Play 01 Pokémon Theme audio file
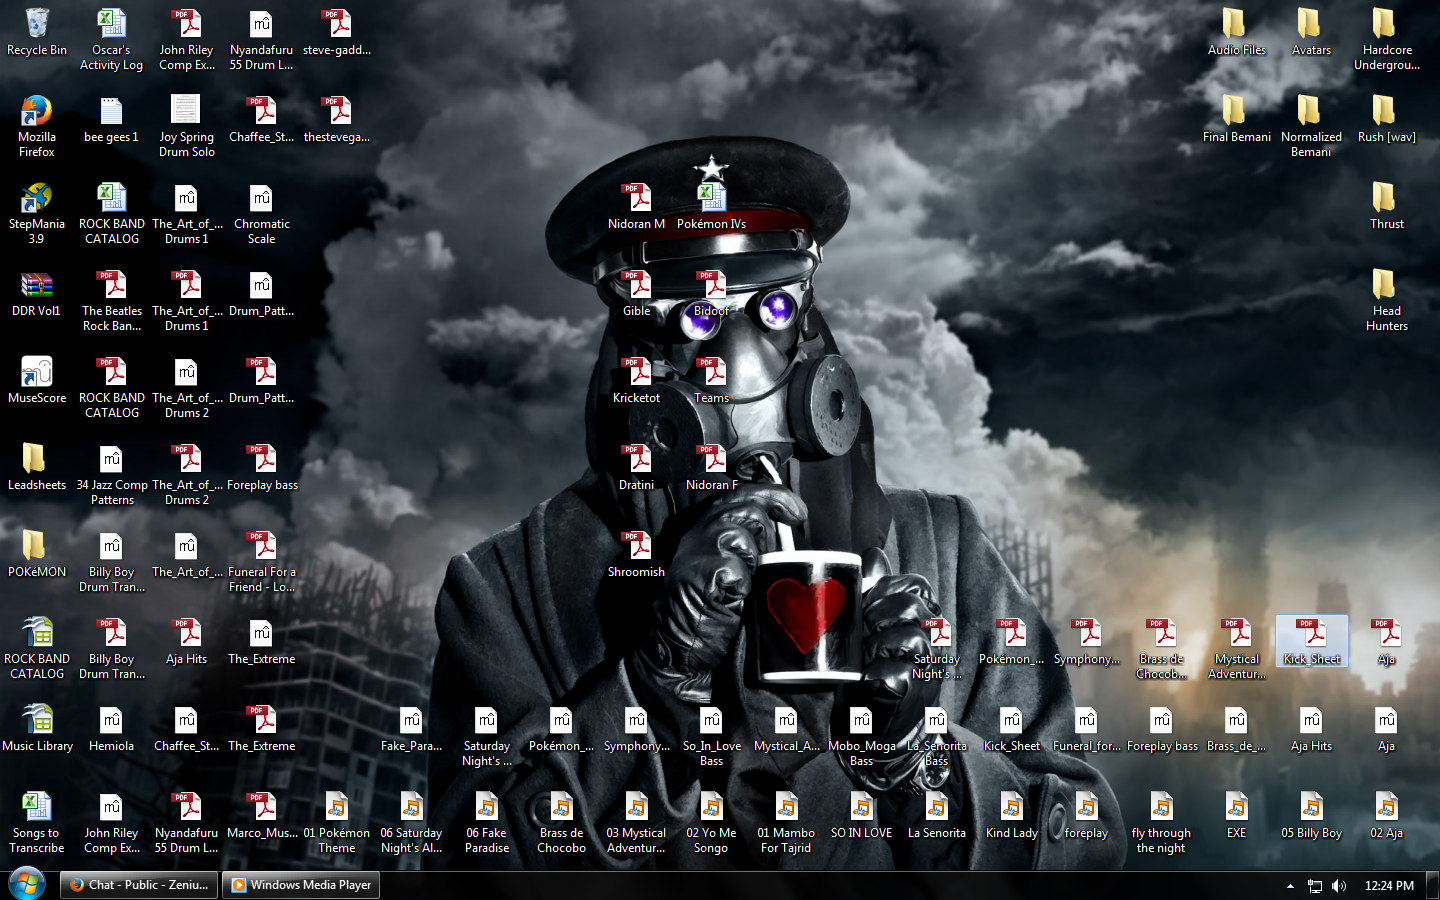Image resolution: width=1440 pixels, height=900 pixels. click(336, 823)
